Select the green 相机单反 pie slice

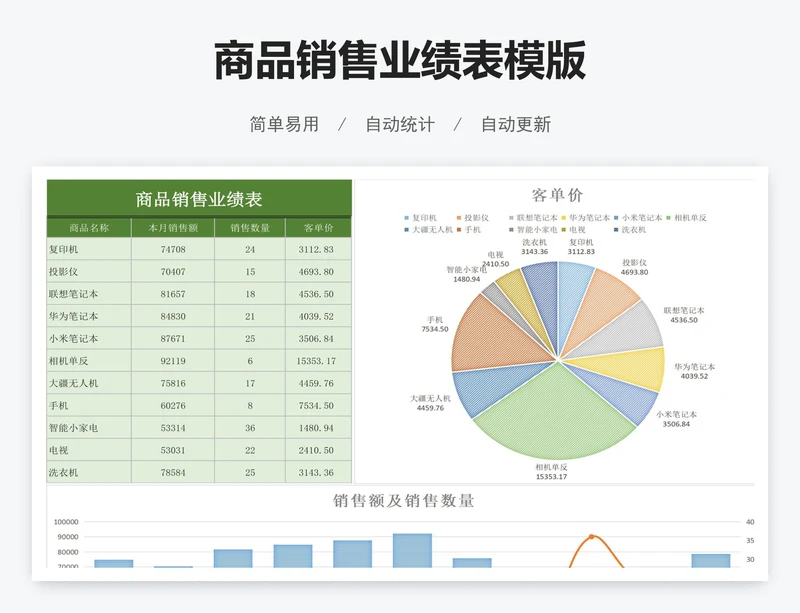pos(554,416)
